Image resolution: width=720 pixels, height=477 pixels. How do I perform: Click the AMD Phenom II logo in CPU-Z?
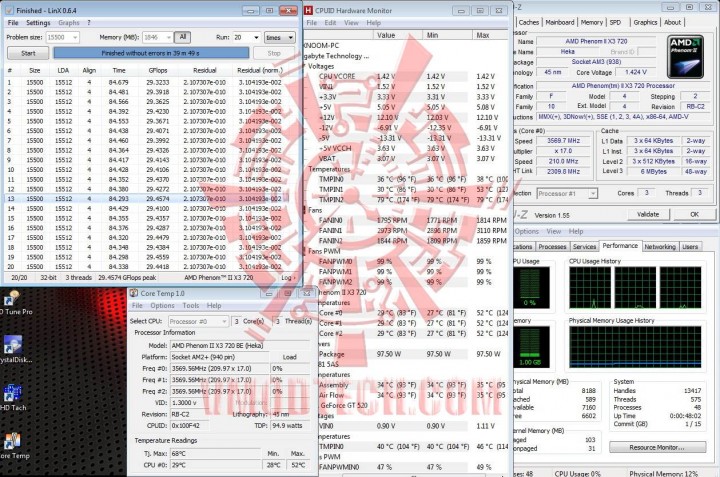coord(685,56)
